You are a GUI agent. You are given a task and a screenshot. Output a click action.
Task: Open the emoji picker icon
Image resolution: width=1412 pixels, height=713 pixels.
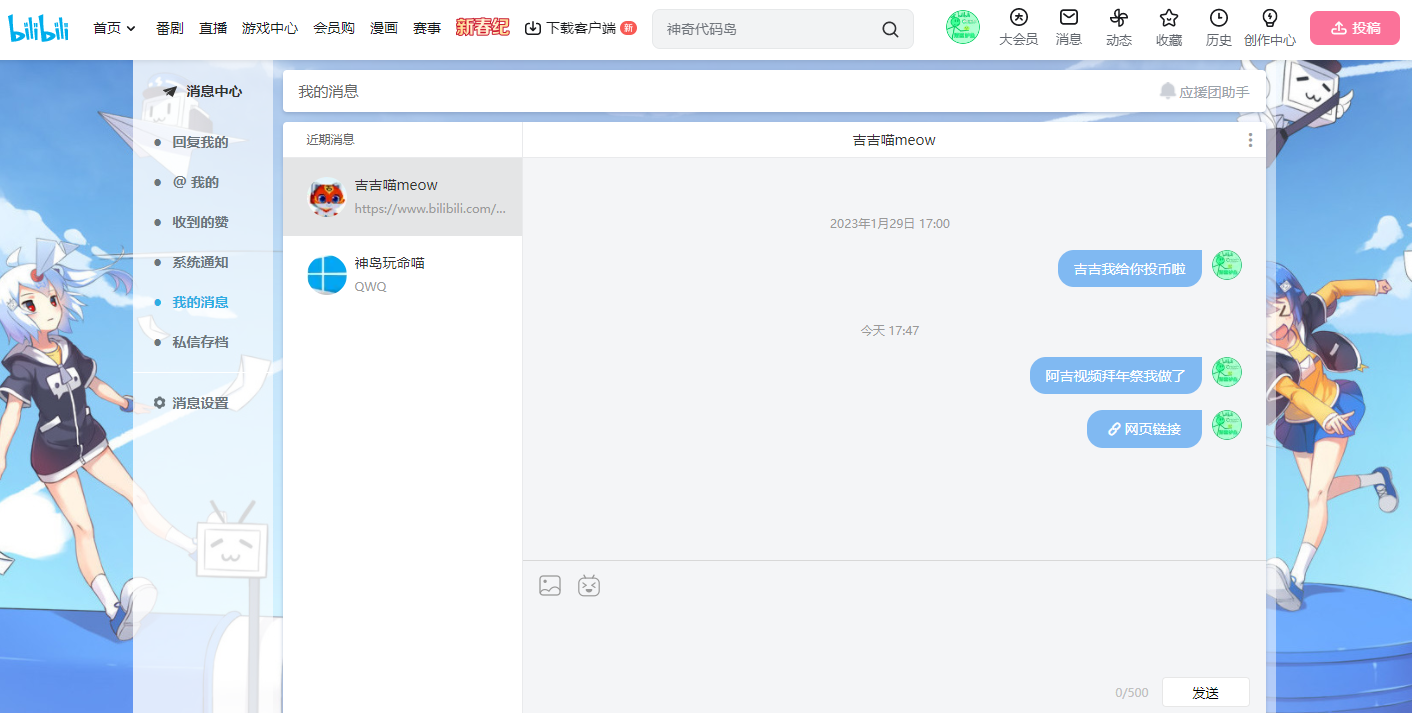pyautogui.click(x=589, y=586)
